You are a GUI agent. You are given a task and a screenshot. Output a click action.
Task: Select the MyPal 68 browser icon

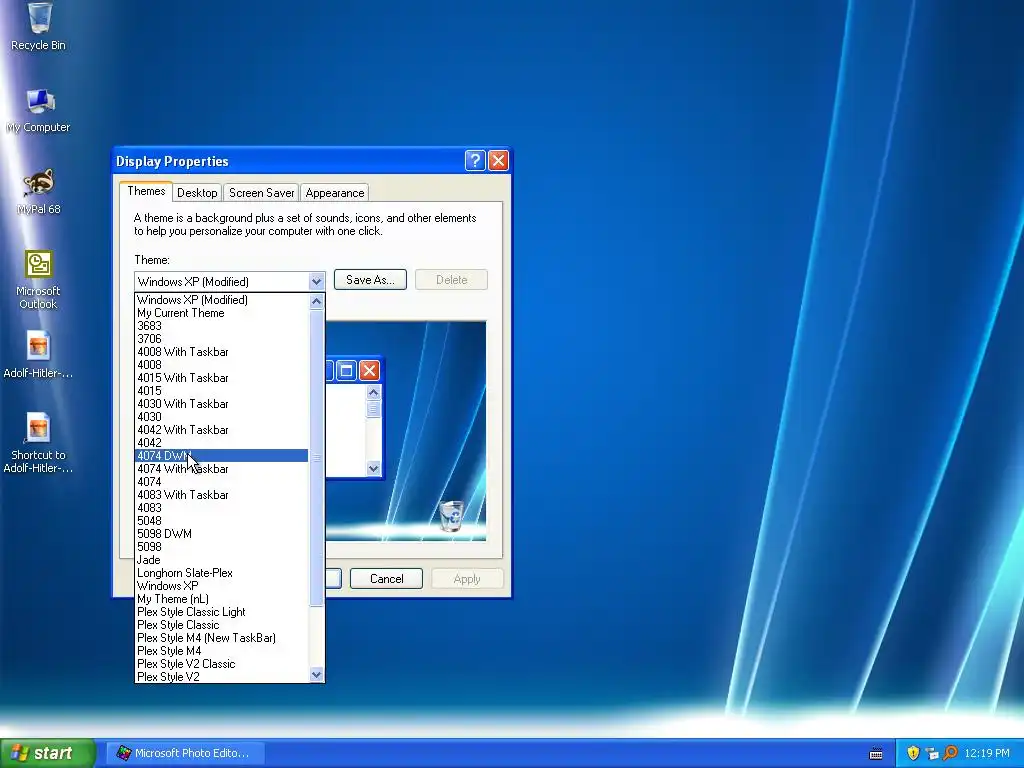tap(39, 191)
